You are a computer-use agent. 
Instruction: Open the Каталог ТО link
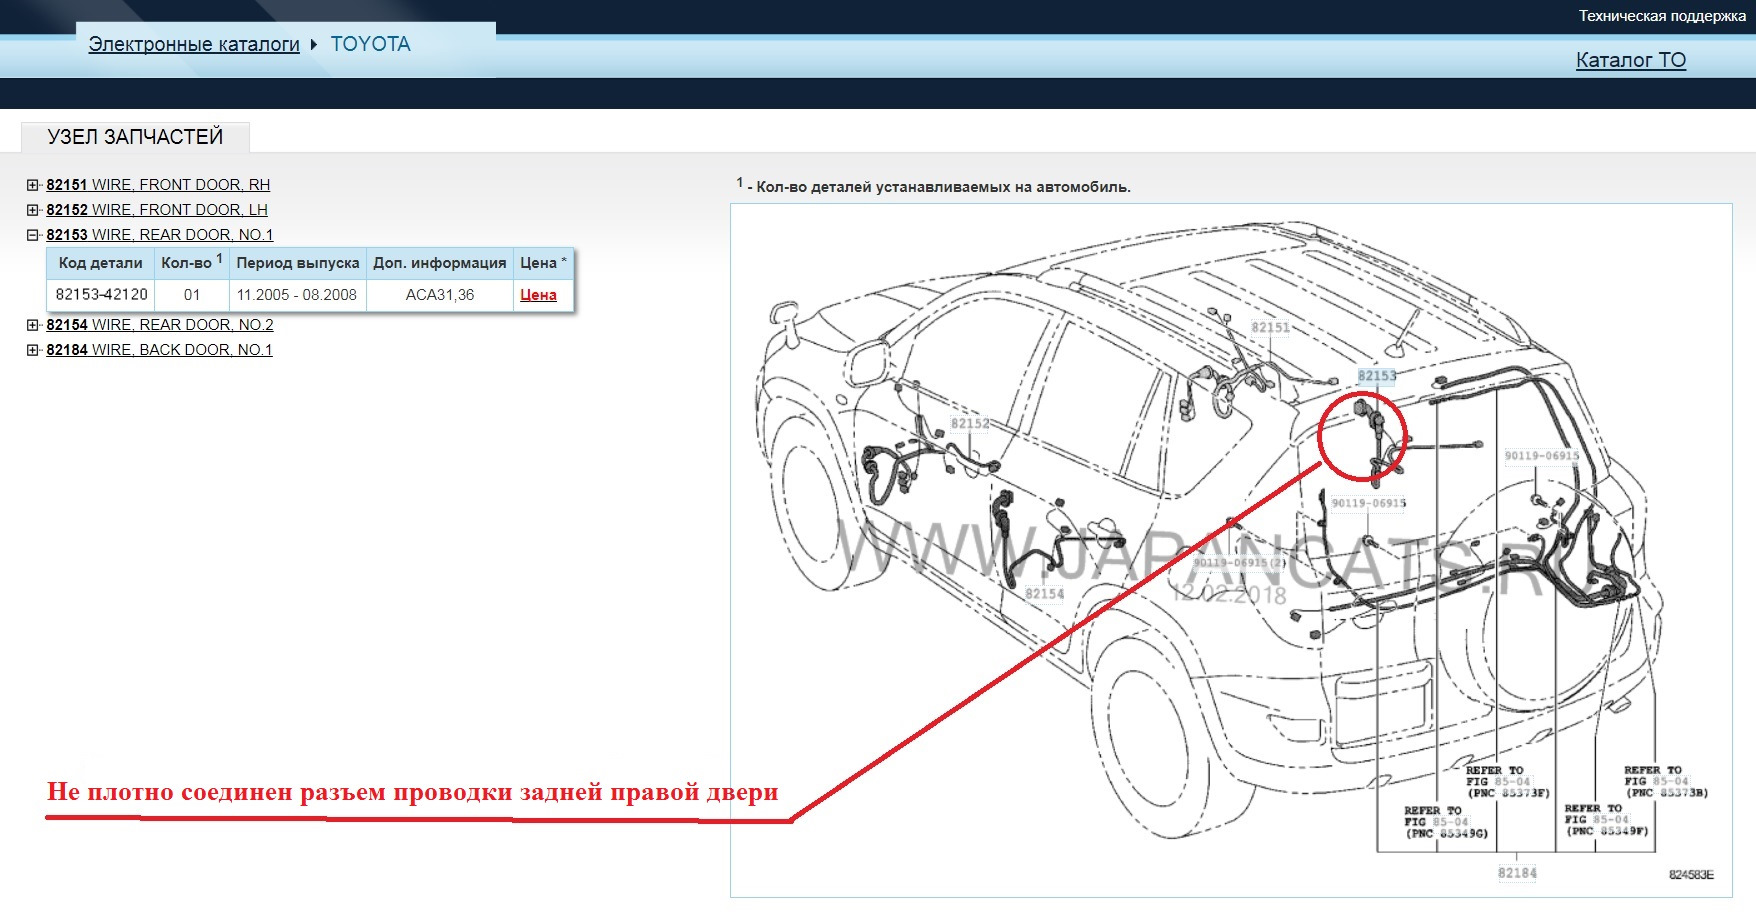point(1630,60)
